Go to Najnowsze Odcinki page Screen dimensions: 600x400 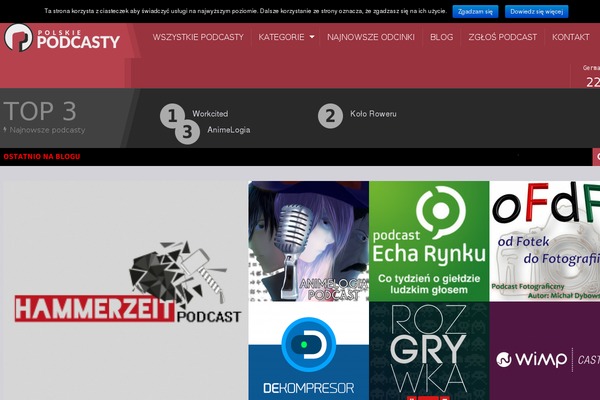[x=370, y=37]
